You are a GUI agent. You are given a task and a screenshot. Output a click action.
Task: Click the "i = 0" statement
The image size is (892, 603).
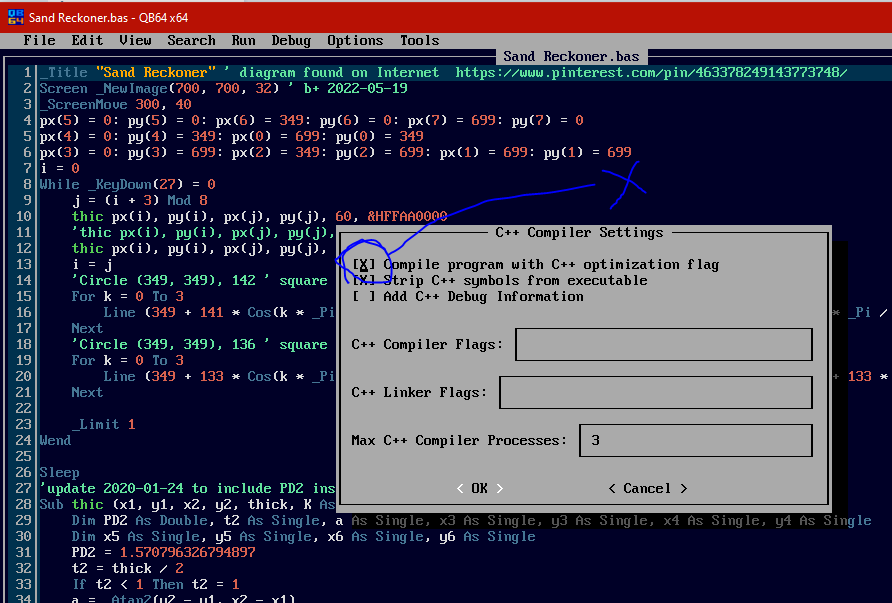pyautogui.click(x=60, y=168)
